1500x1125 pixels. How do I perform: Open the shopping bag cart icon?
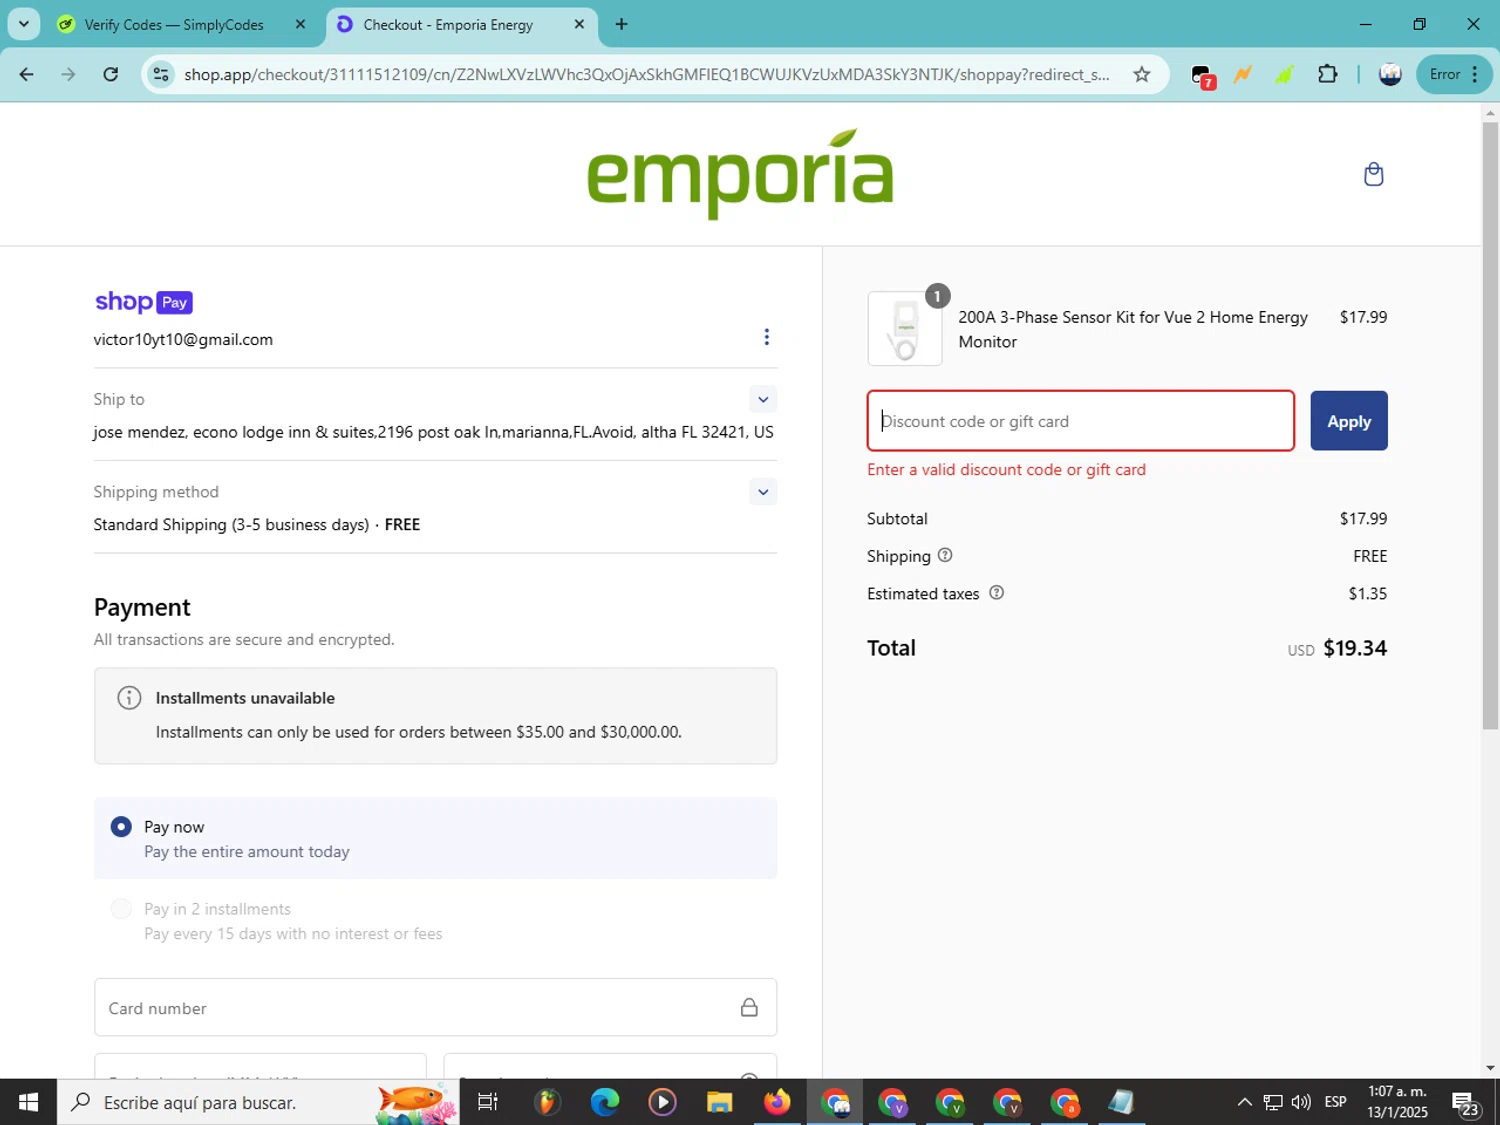click(x=1373, y=174)
